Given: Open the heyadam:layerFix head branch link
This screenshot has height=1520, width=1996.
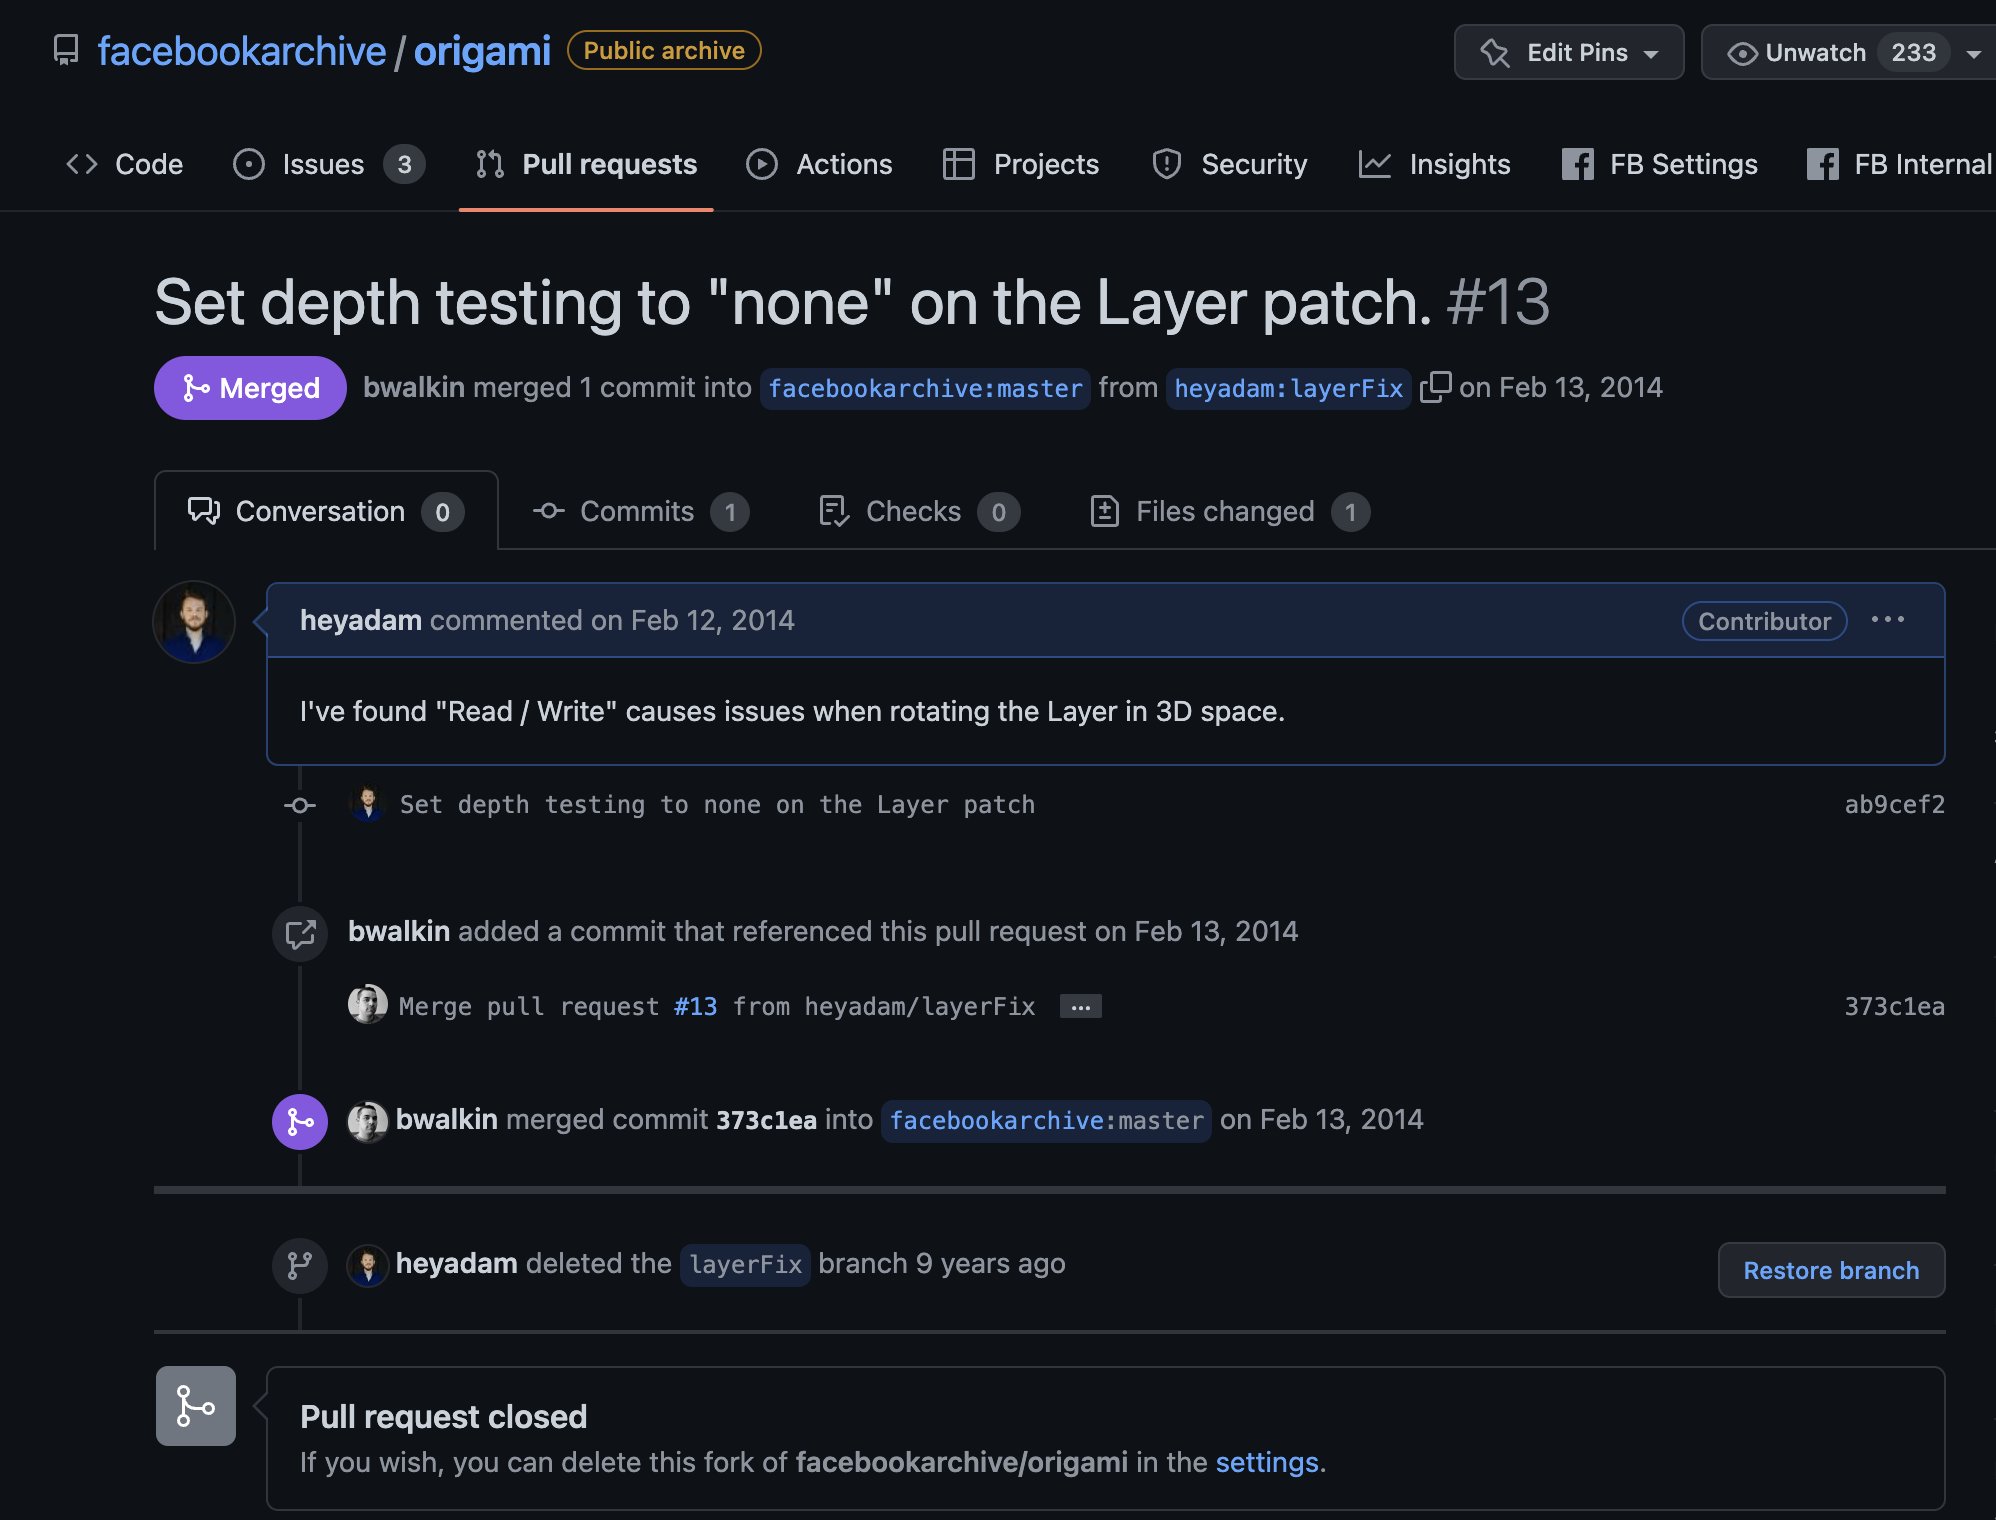Looking at the screenshot, I should click(x=1288, y=388).
